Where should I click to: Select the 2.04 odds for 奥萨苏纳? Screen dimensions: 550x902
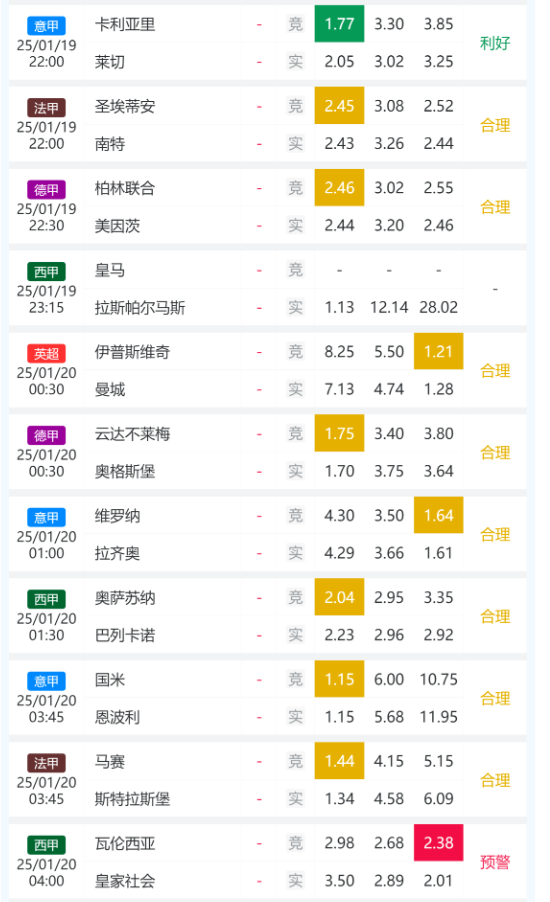pyautogui.click(x=339, y=597)
